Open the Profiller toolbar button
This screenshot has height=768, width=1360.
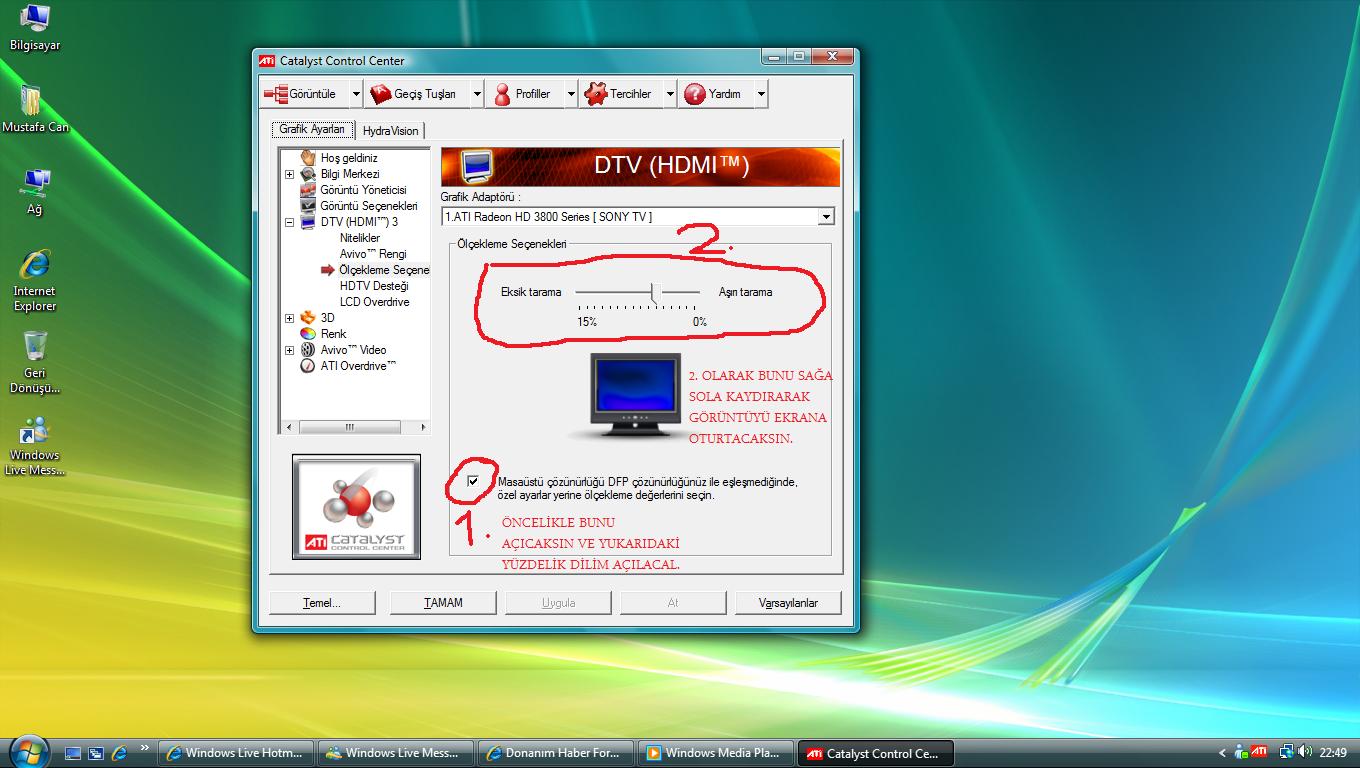click(x=524, y=94)
